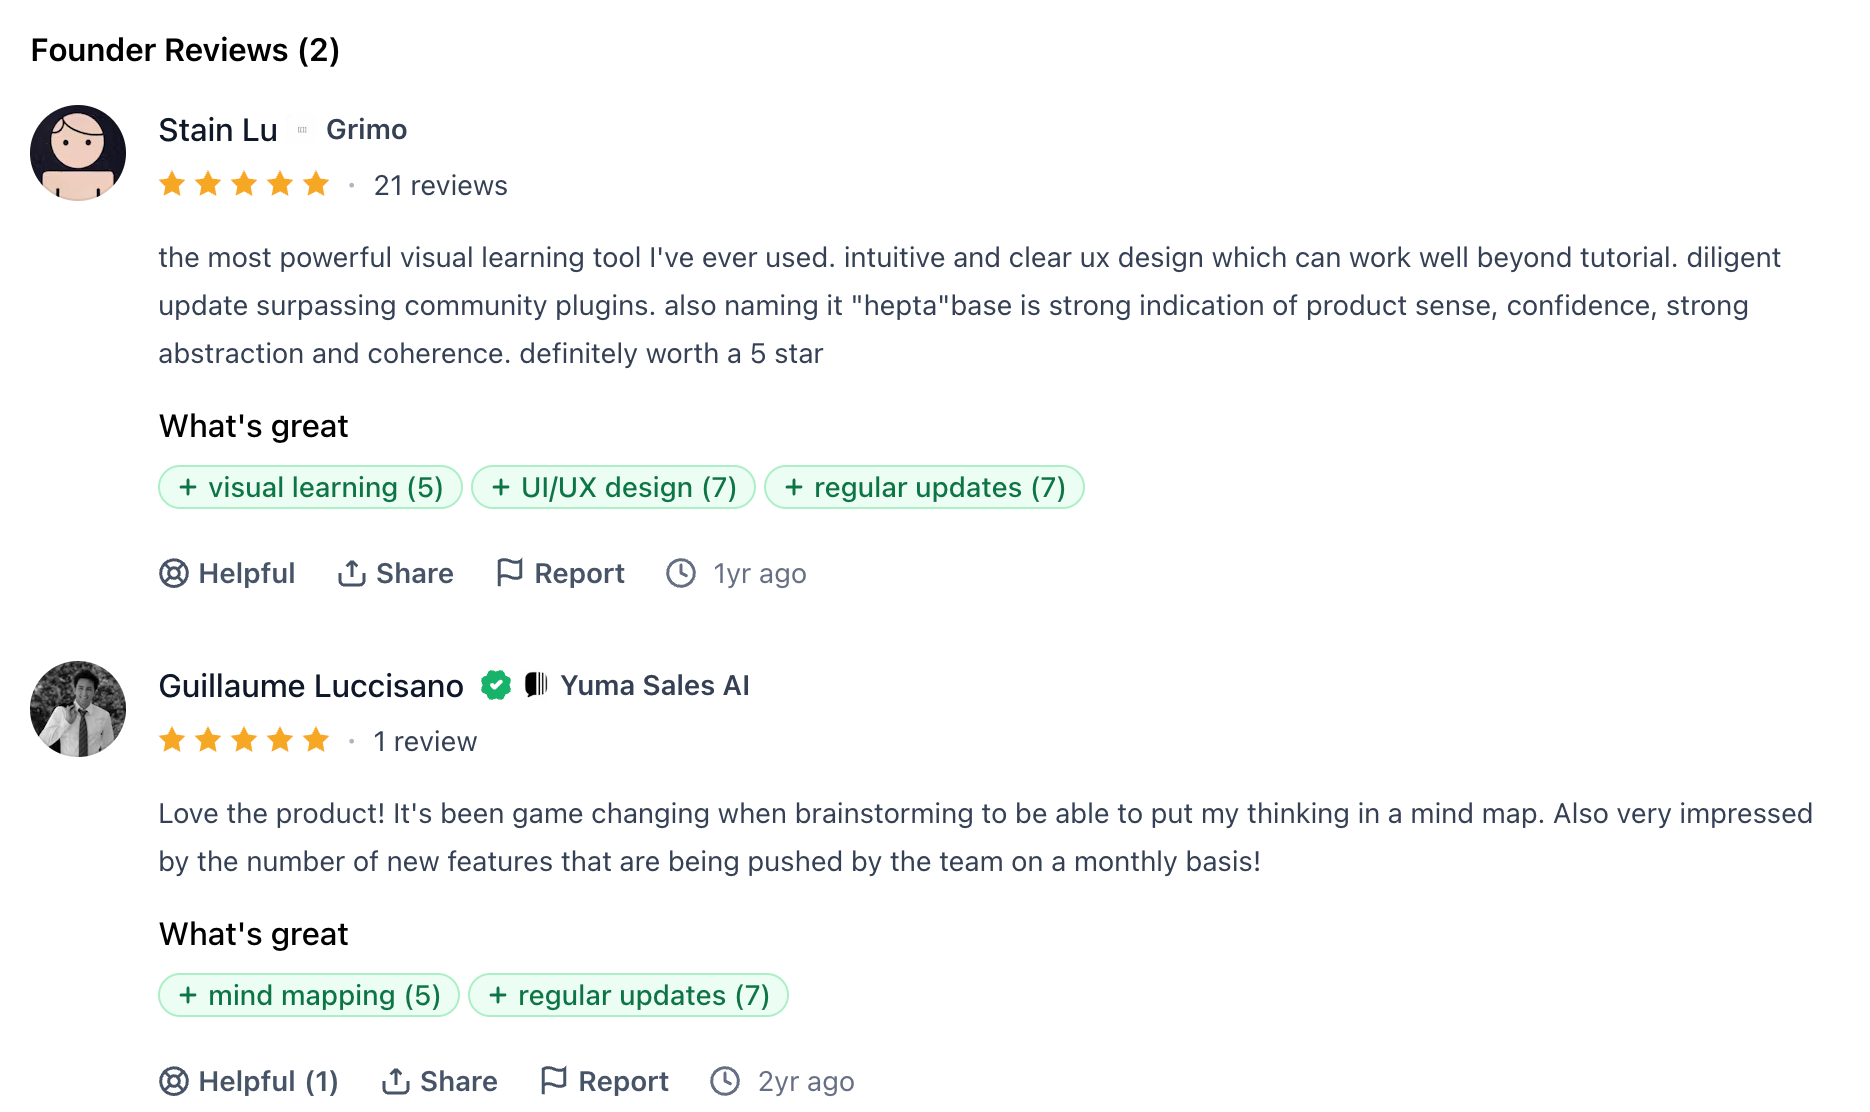Choose the mind mapping (5) tag

(x=309, y=995)
